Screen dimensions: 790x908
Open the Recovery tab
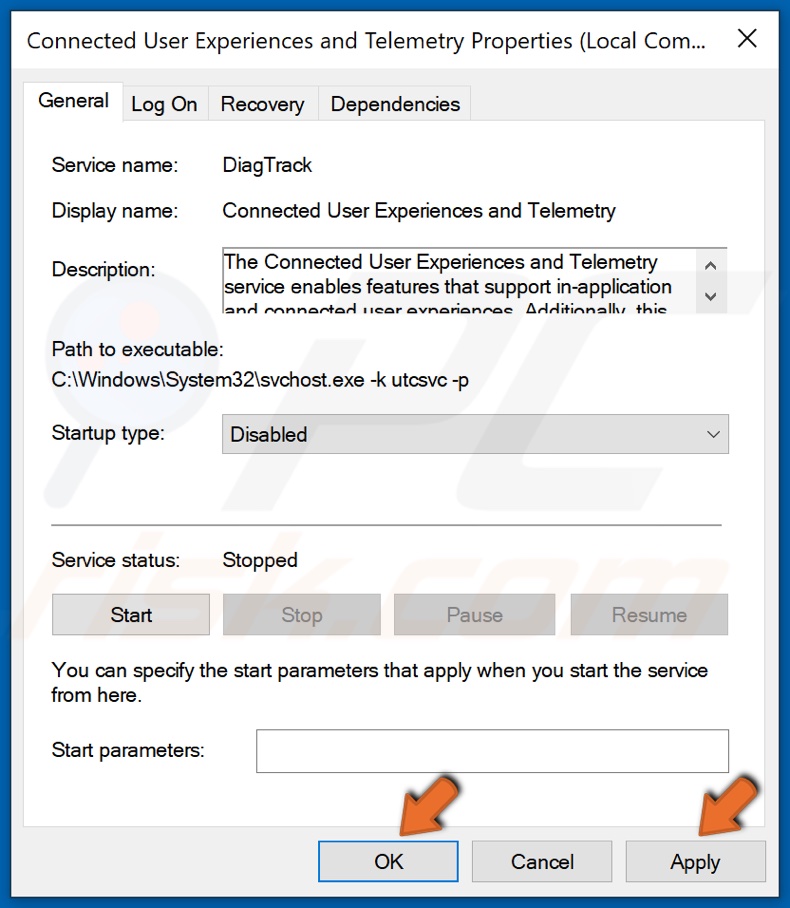click(261, 103)
